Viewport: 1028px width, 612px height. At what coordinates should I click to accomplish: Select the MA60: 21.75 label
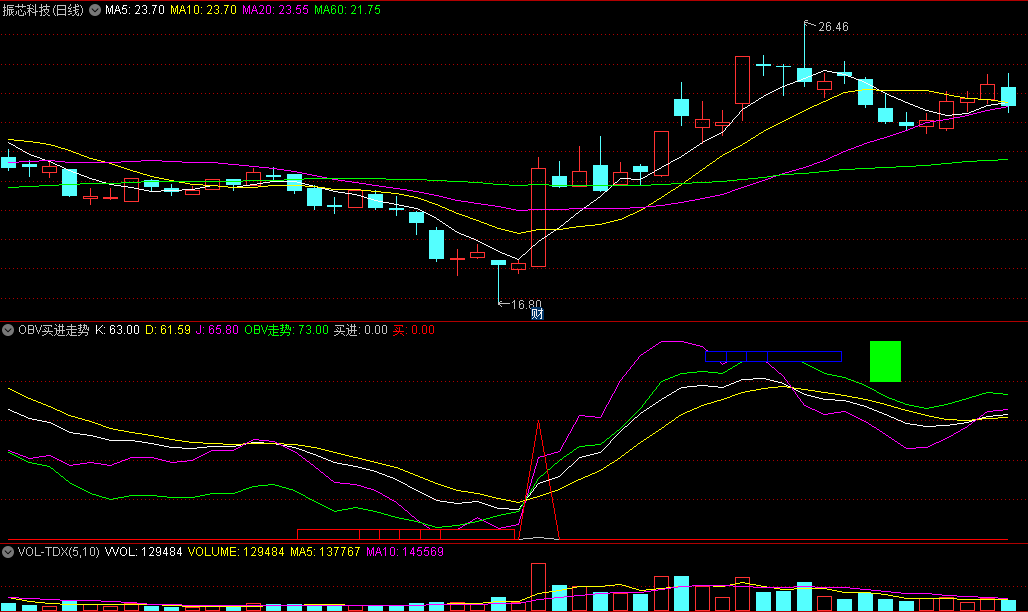click(x=347, y=10)
